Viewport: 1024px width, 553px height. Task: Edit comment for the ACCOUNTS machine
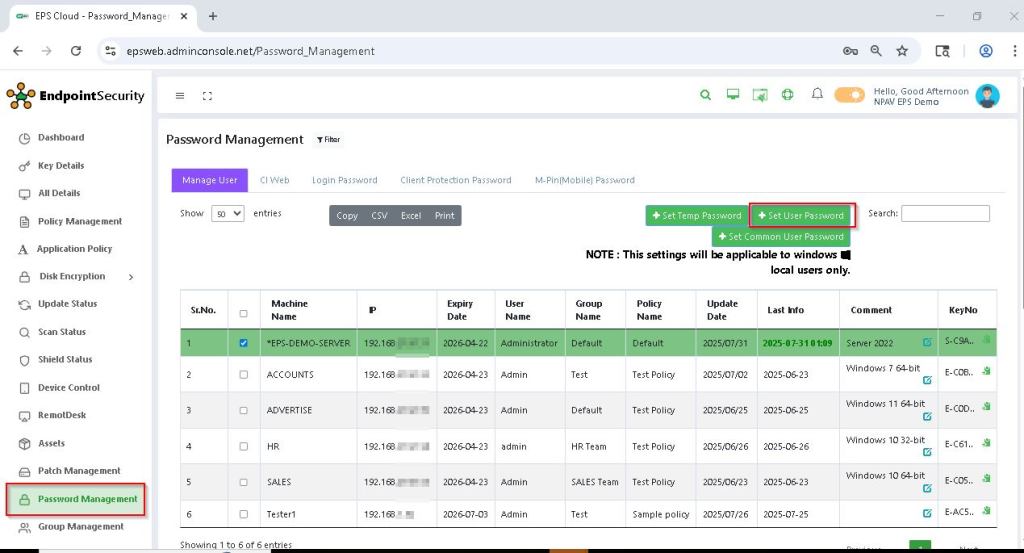point(927,380)
